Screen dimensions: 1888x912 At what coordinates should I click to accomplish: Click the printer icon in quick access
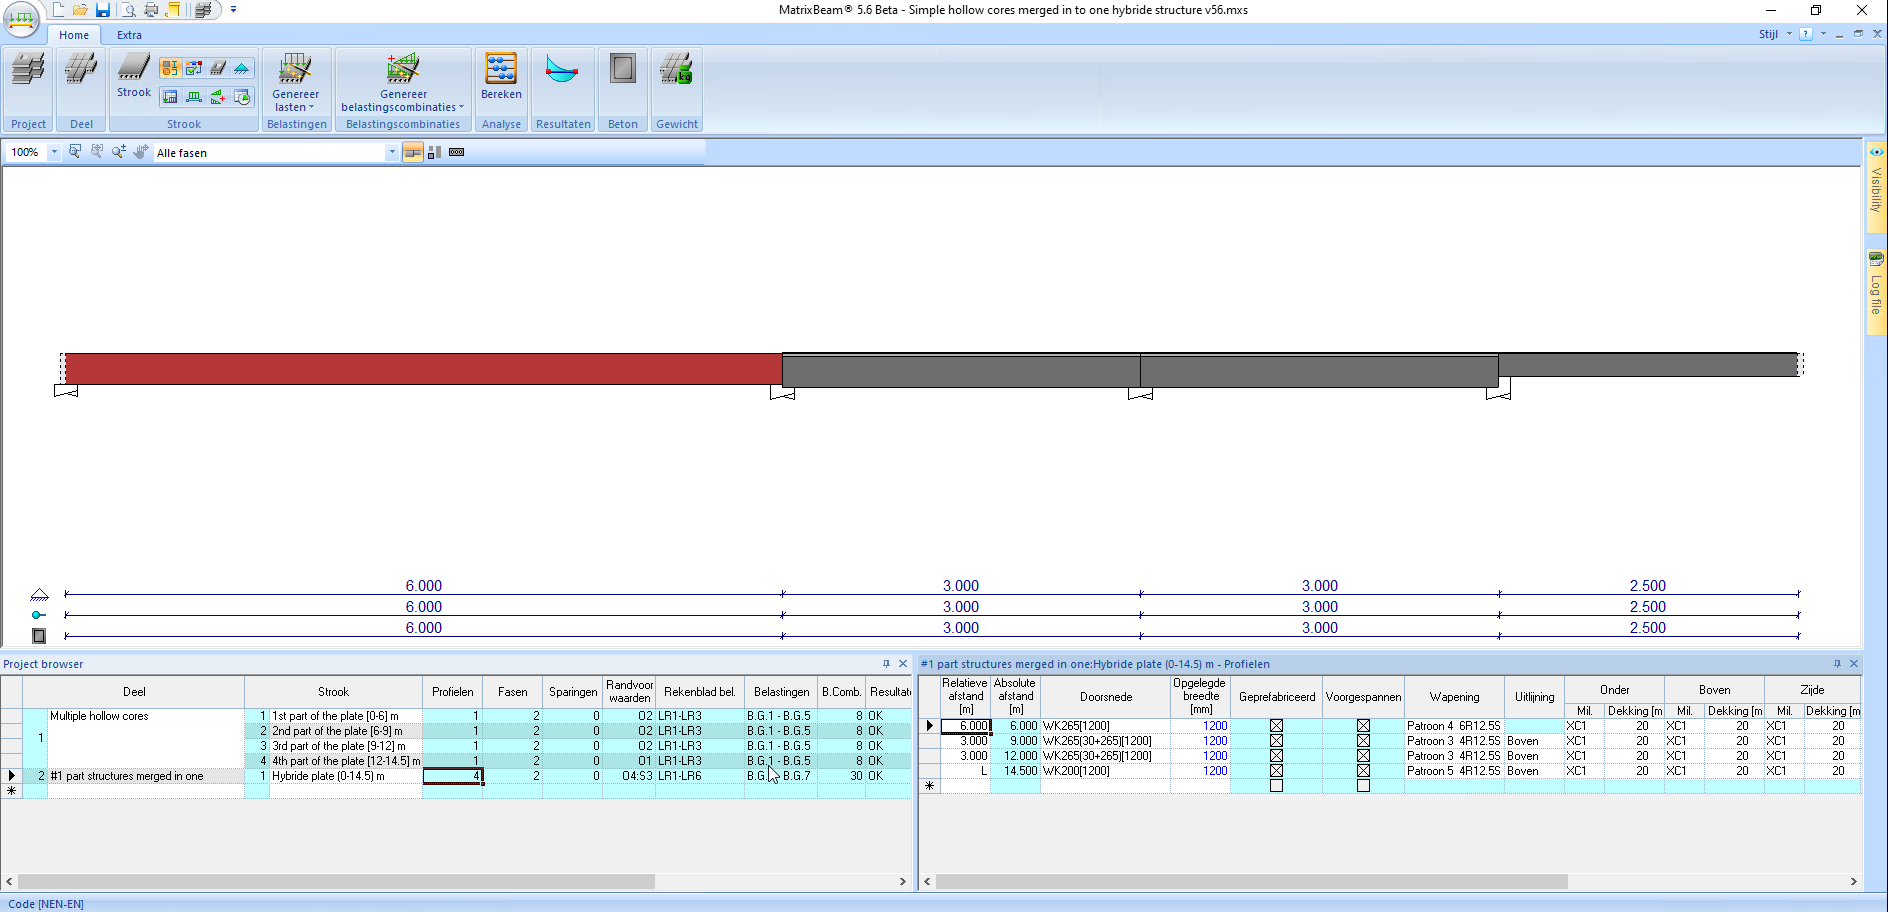click(151, 10)
